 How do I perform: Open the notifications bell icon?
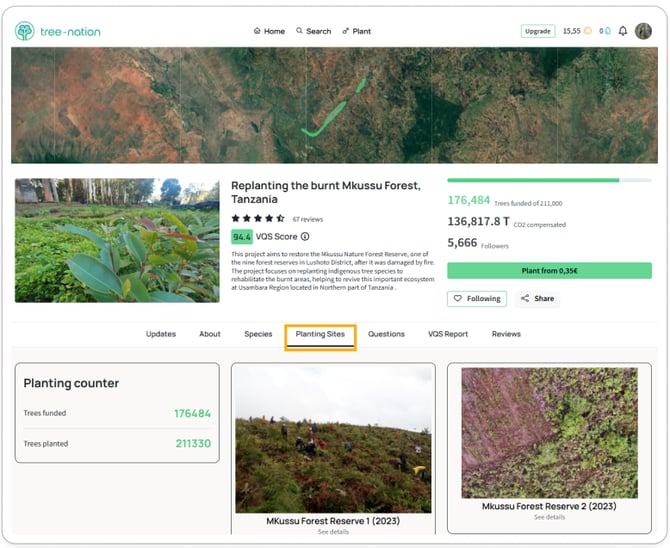click(623, 31)
